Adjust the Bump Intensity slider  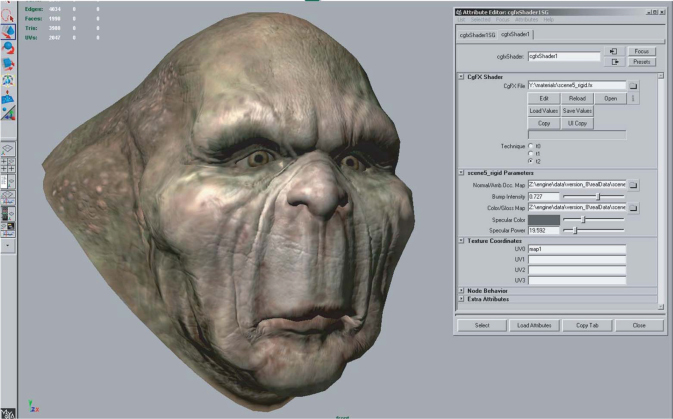600,197
